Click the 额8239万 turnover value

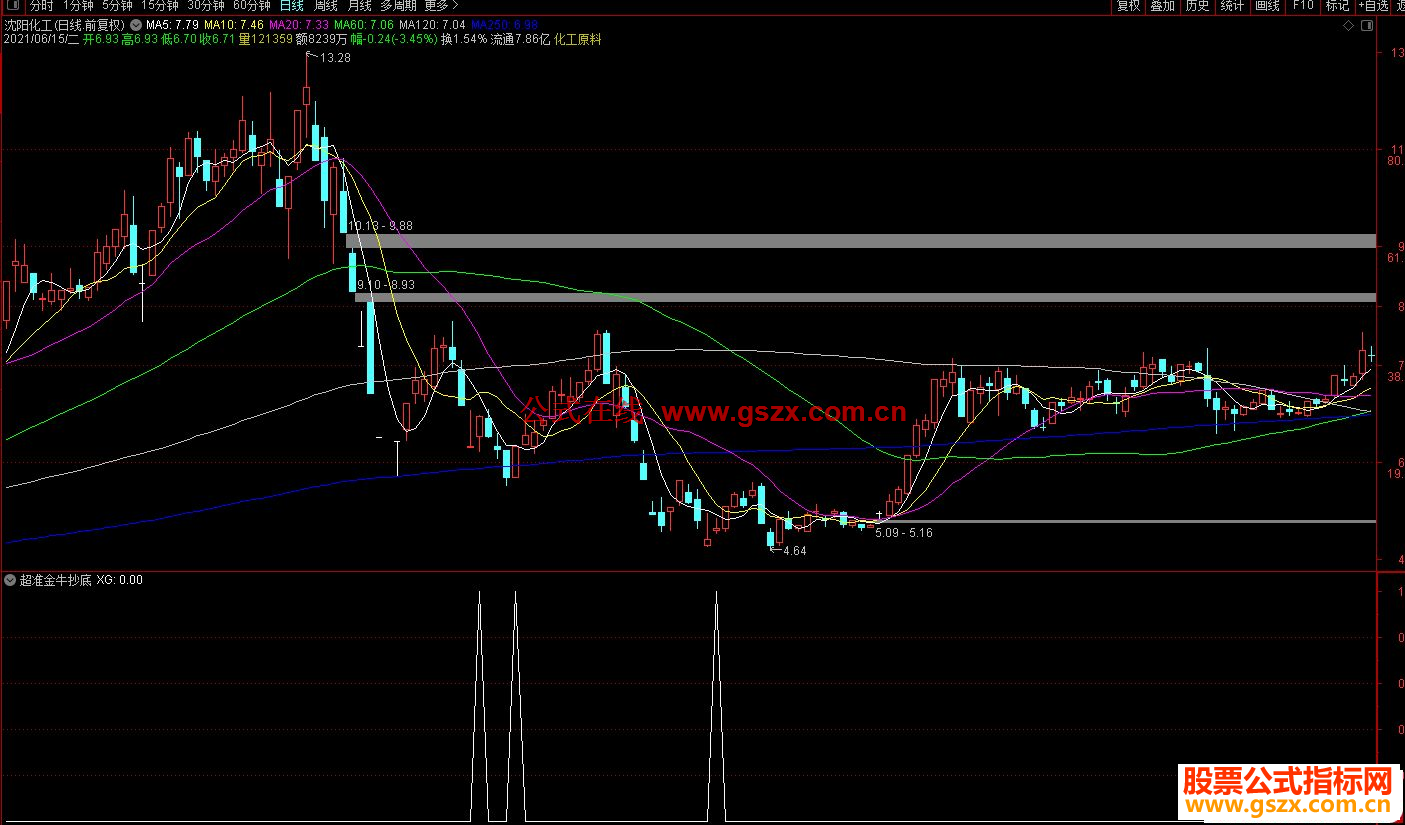click(321, 39)
